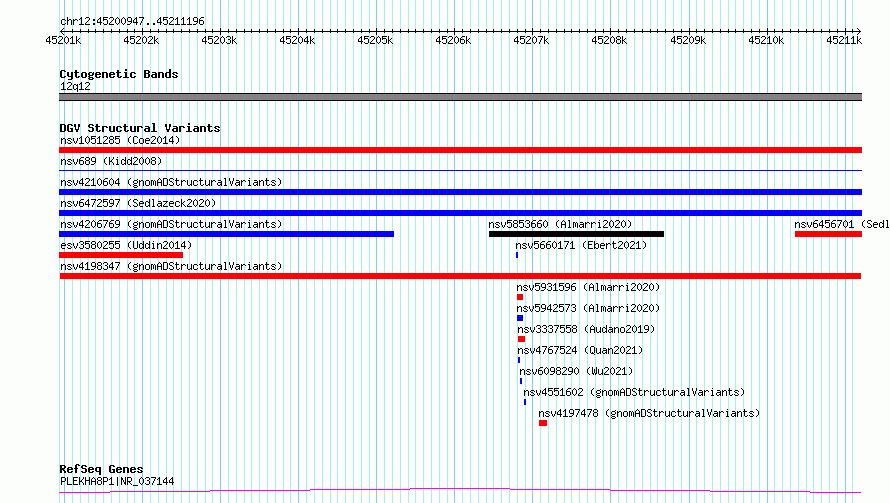Click the nsv1051285 (Coe2014) red variant bar
Image resolution: width=890 pixels, height=503 pixels.
click(460, 150)
